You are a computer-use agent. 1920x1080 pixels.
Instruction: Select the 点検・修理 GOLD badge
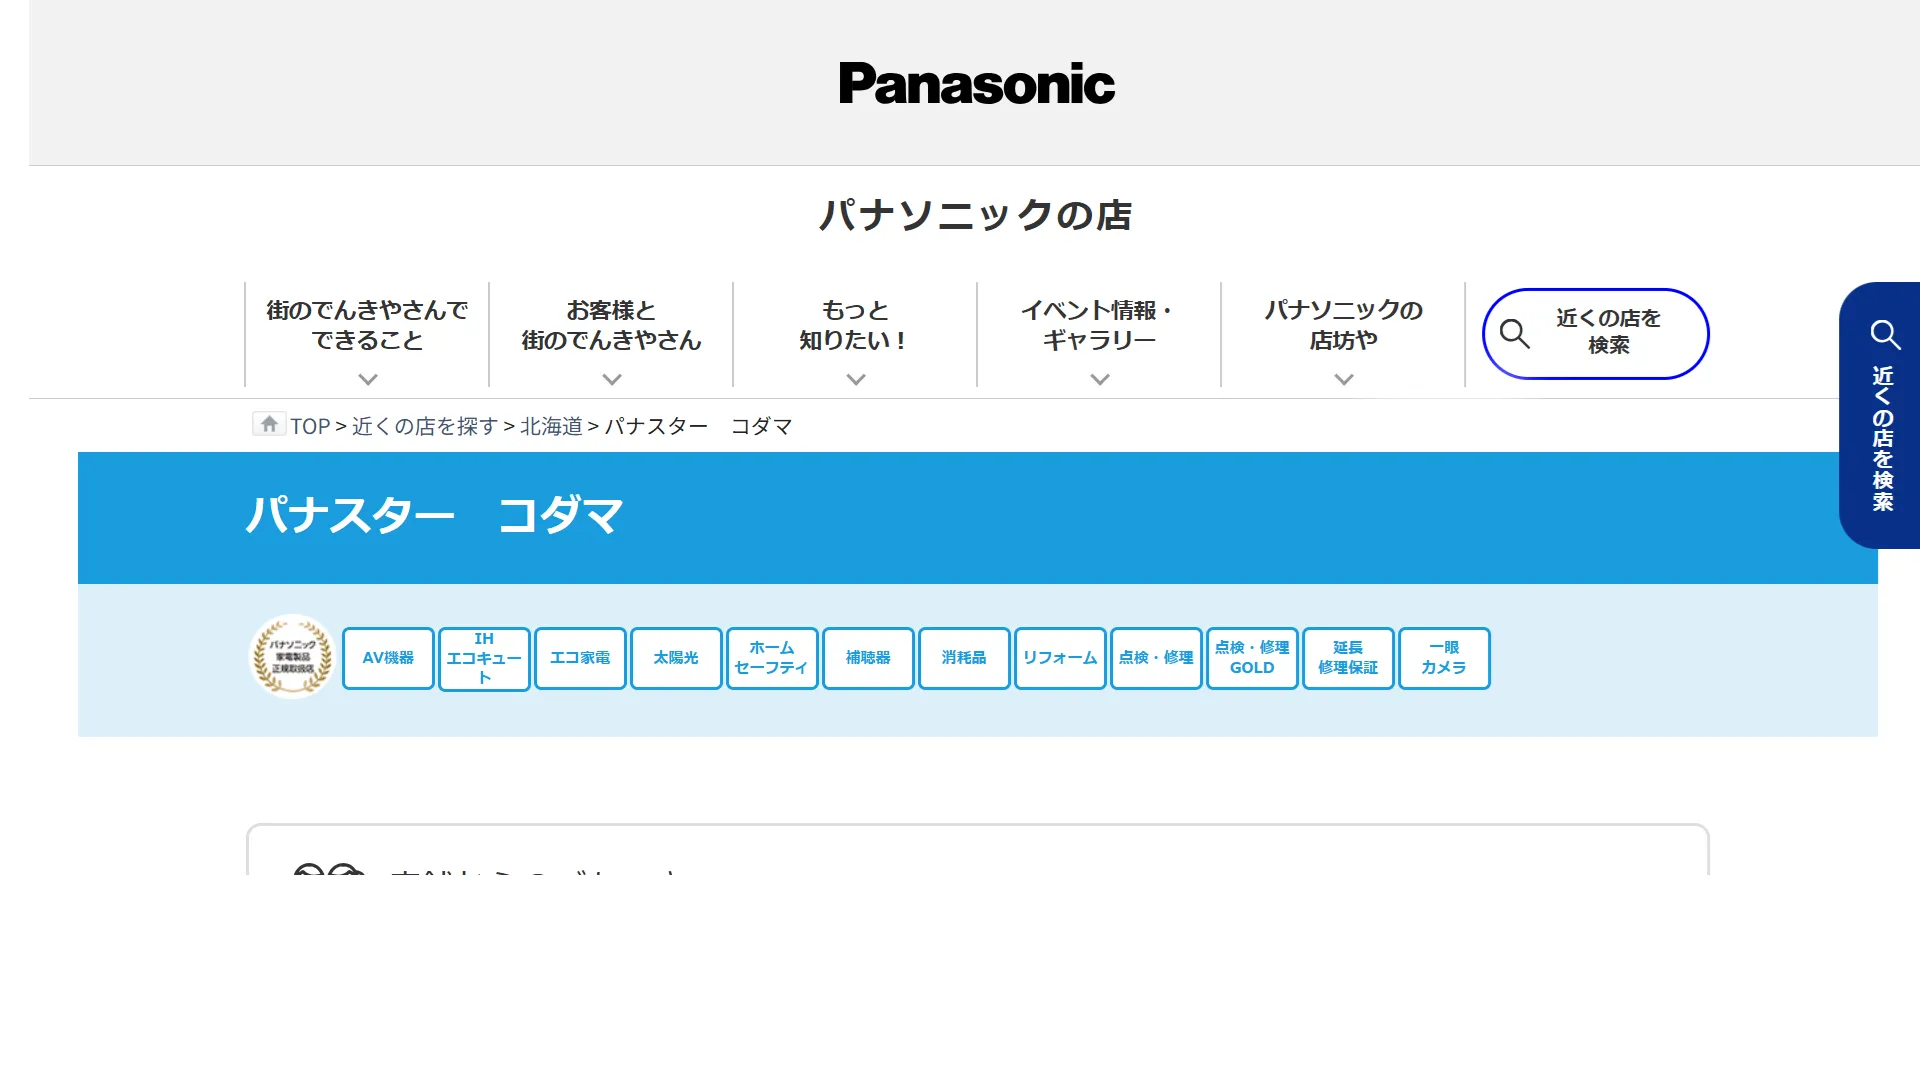1252,658
